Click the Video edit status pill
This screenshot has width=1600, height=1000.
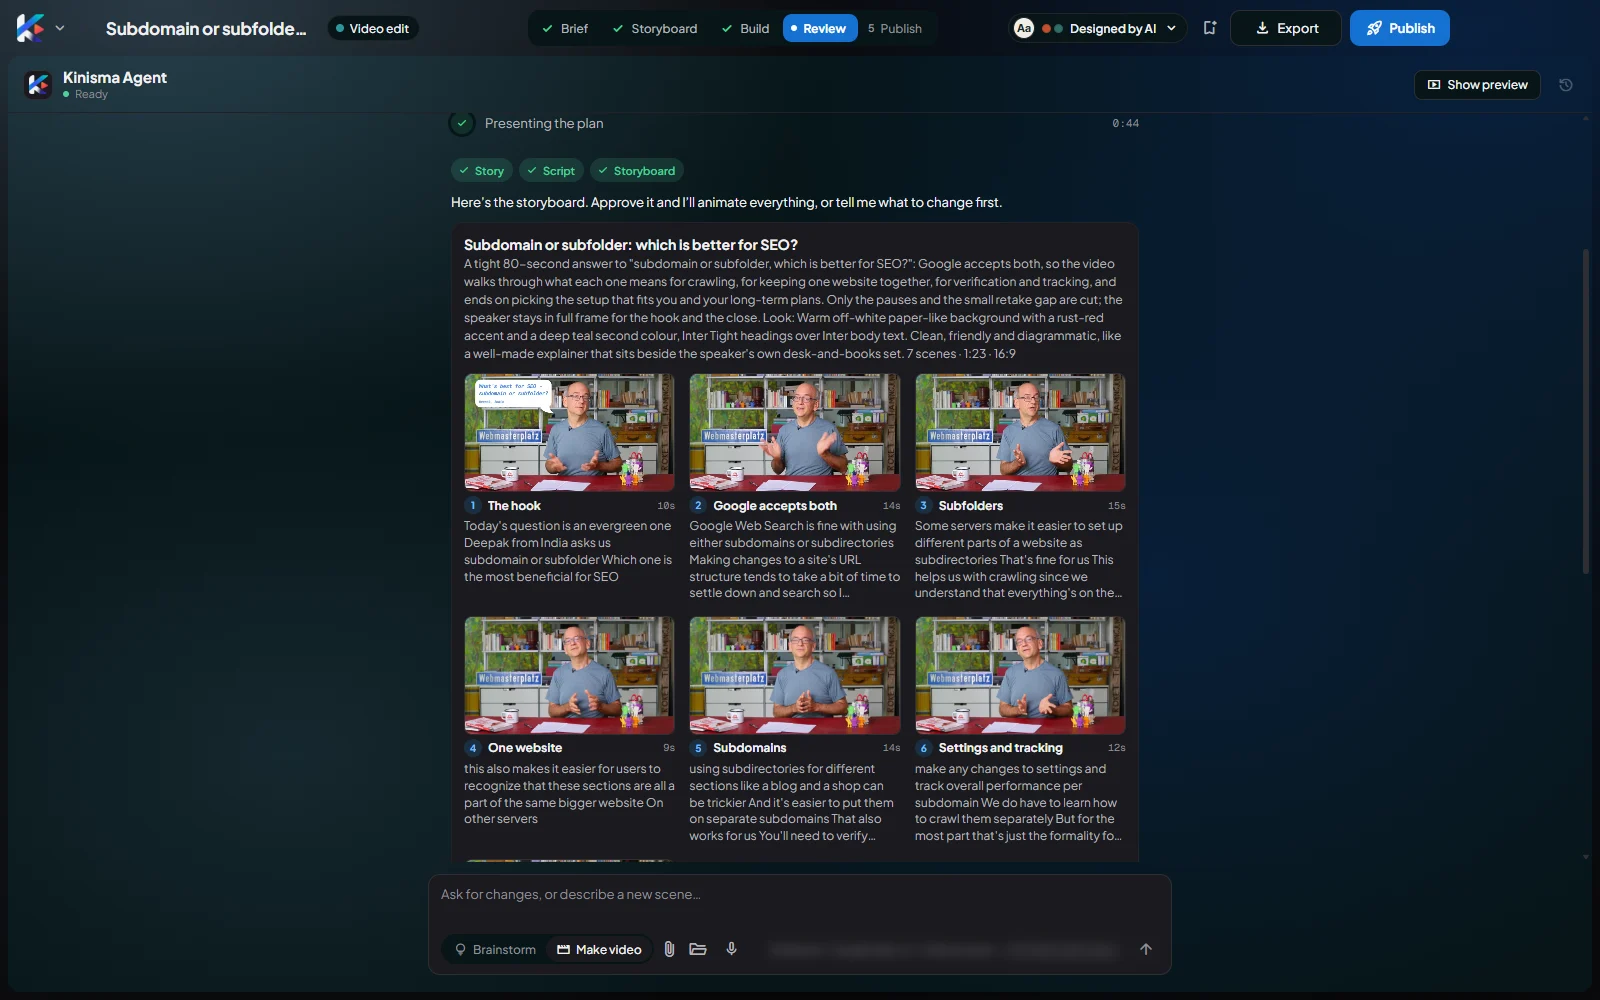pos(373,28)
